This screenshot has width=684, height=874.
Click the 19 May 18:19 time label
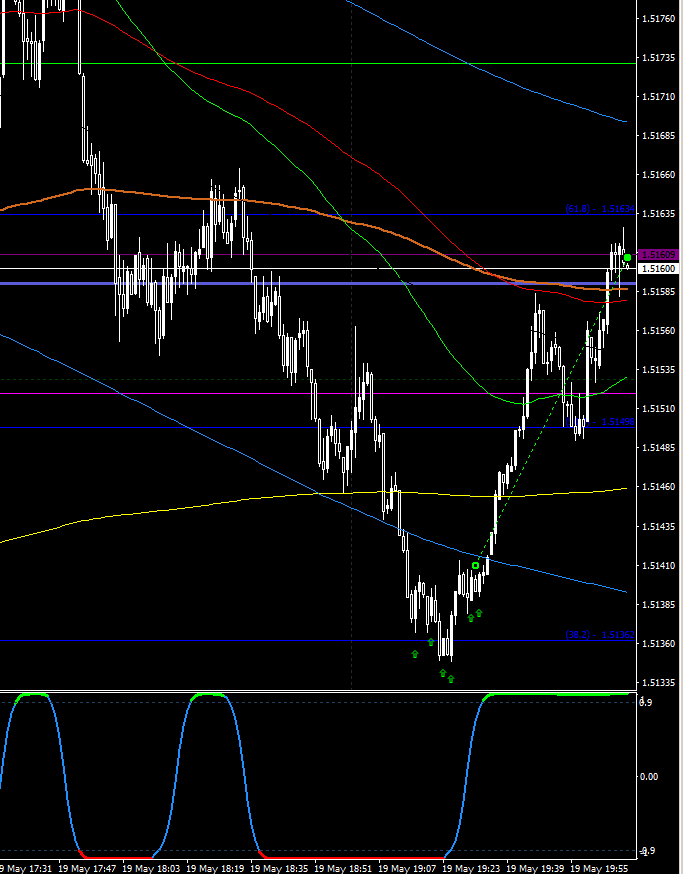pos(216,868)
